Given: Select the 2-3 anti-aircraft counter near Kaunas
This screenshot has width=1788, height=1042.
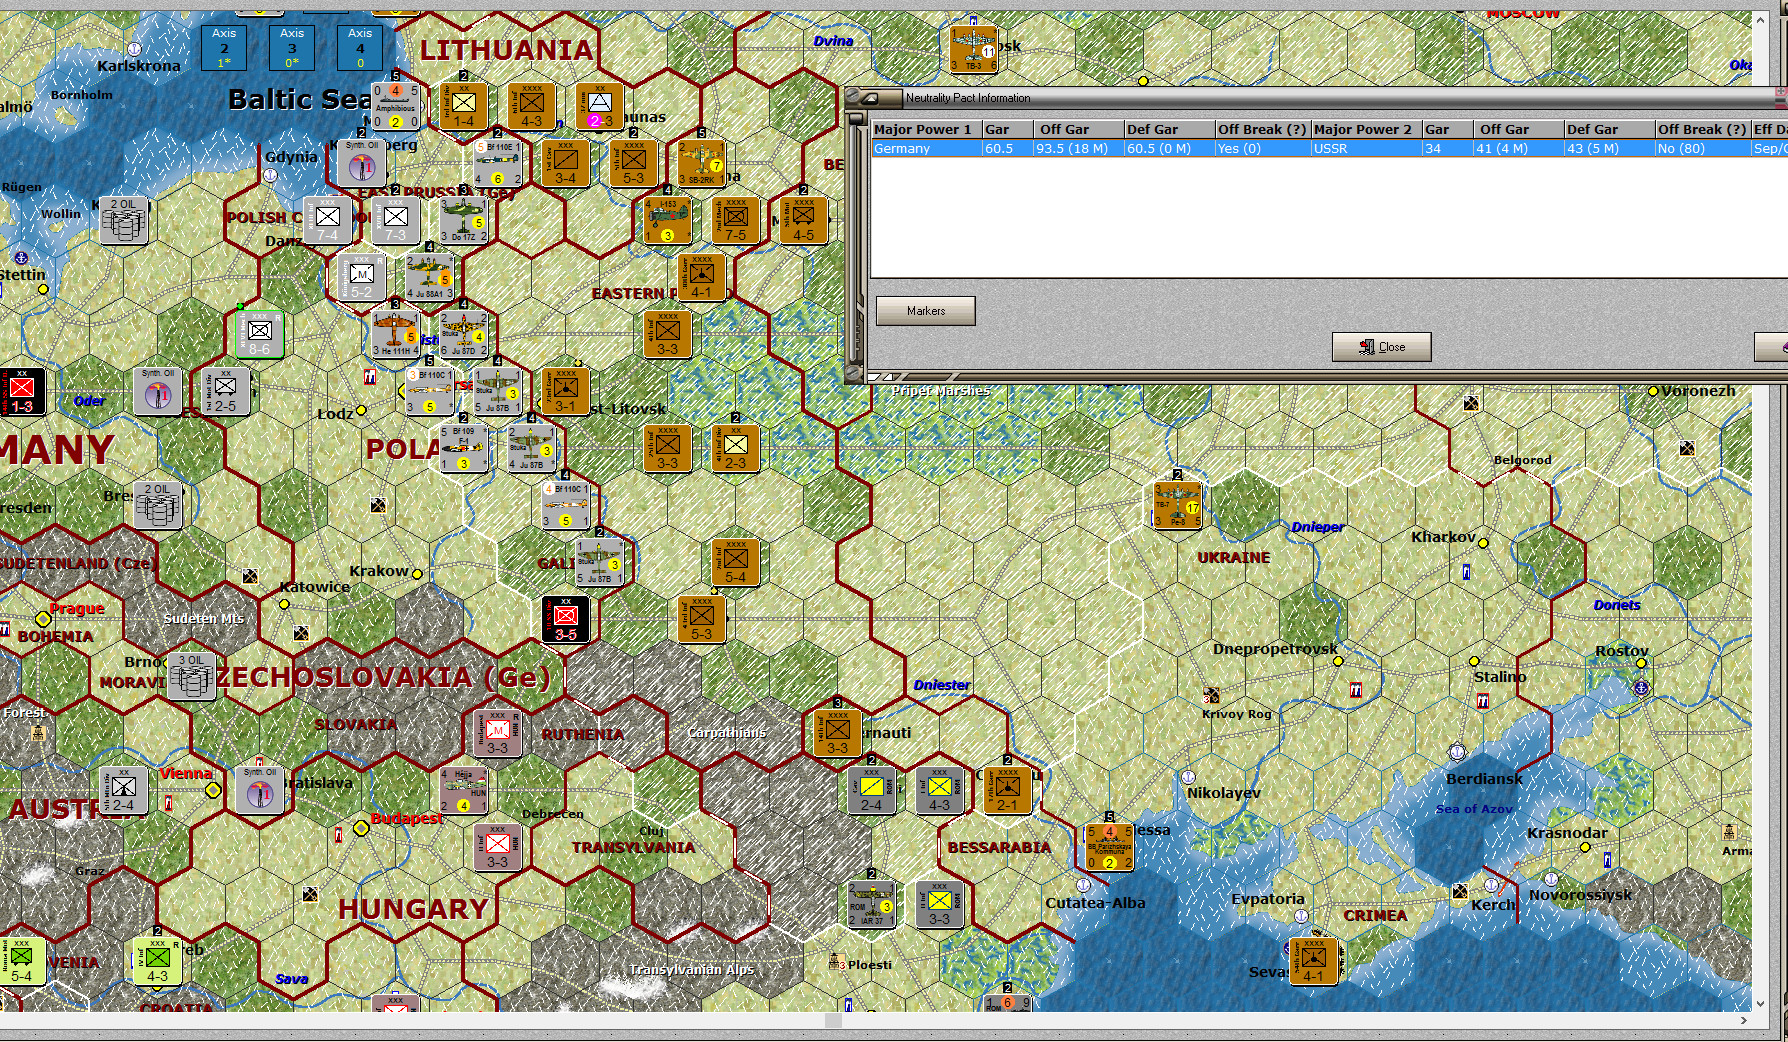Looking at the screenshot, I should click(599, 106).
